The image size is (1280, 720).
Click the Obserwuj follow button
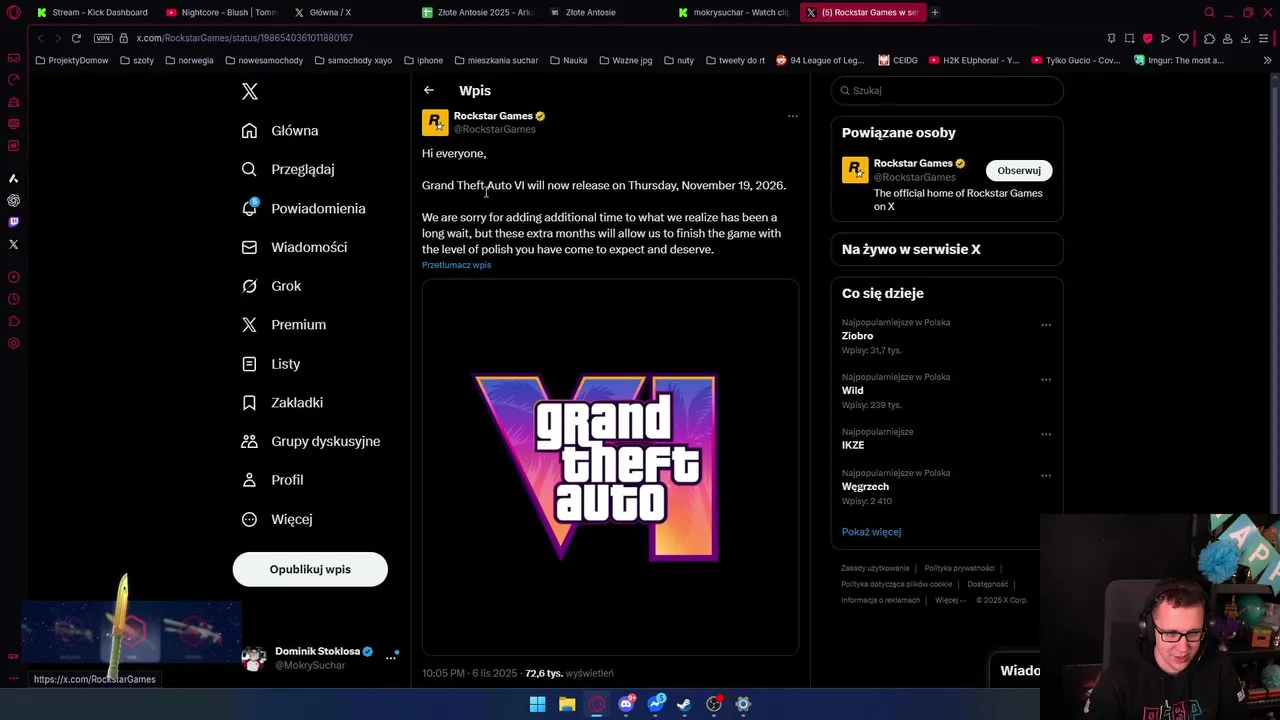[x=1019, y=170]
